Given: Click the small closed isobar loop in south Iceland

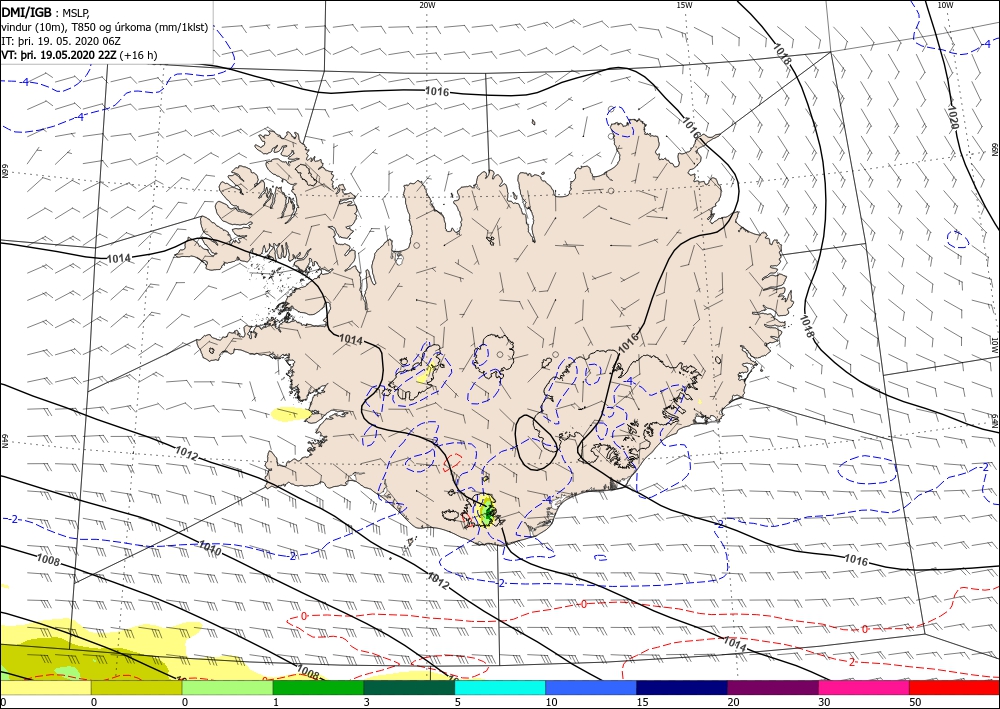Looking at the screenshot, I should tap(536, 442).
